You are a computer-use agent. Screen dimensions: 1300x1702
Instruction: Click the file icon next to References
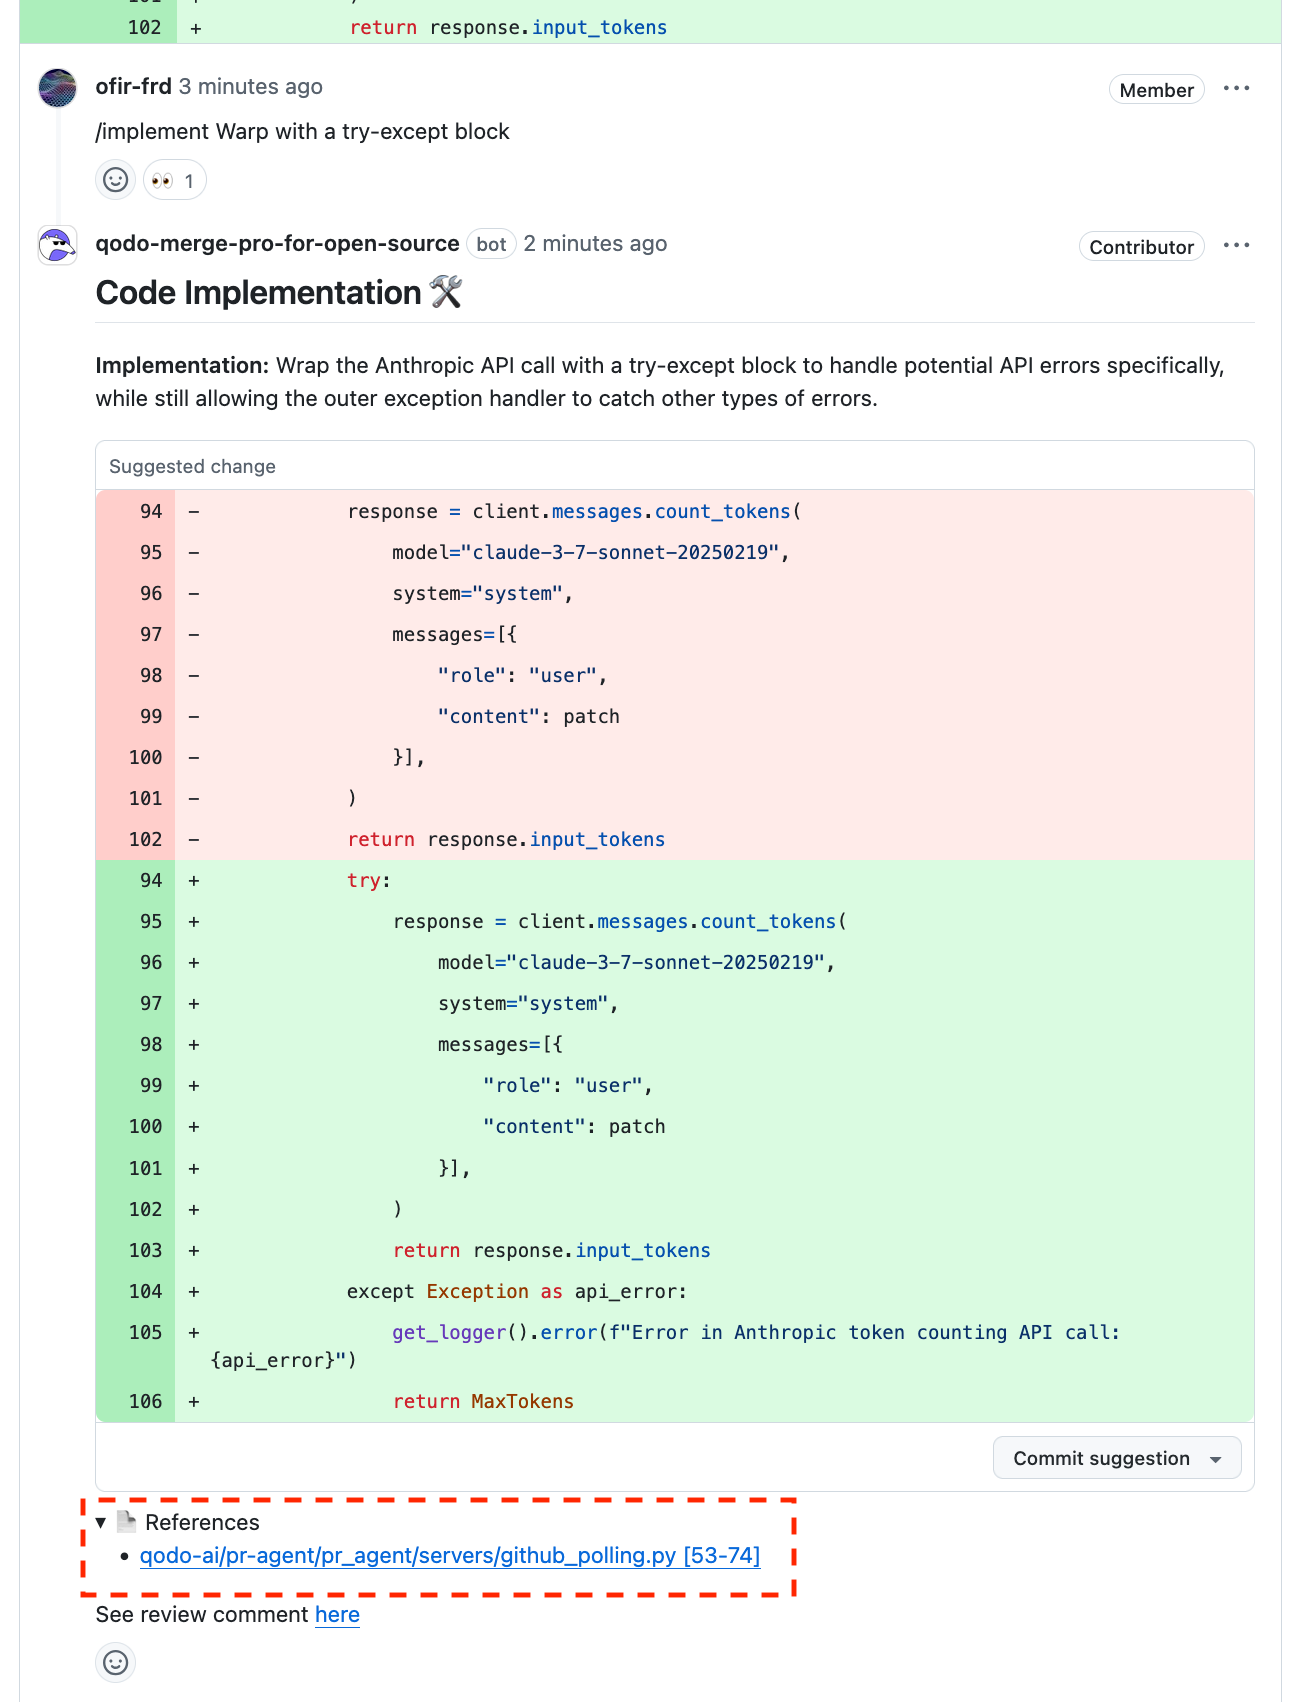(126, 1521)
